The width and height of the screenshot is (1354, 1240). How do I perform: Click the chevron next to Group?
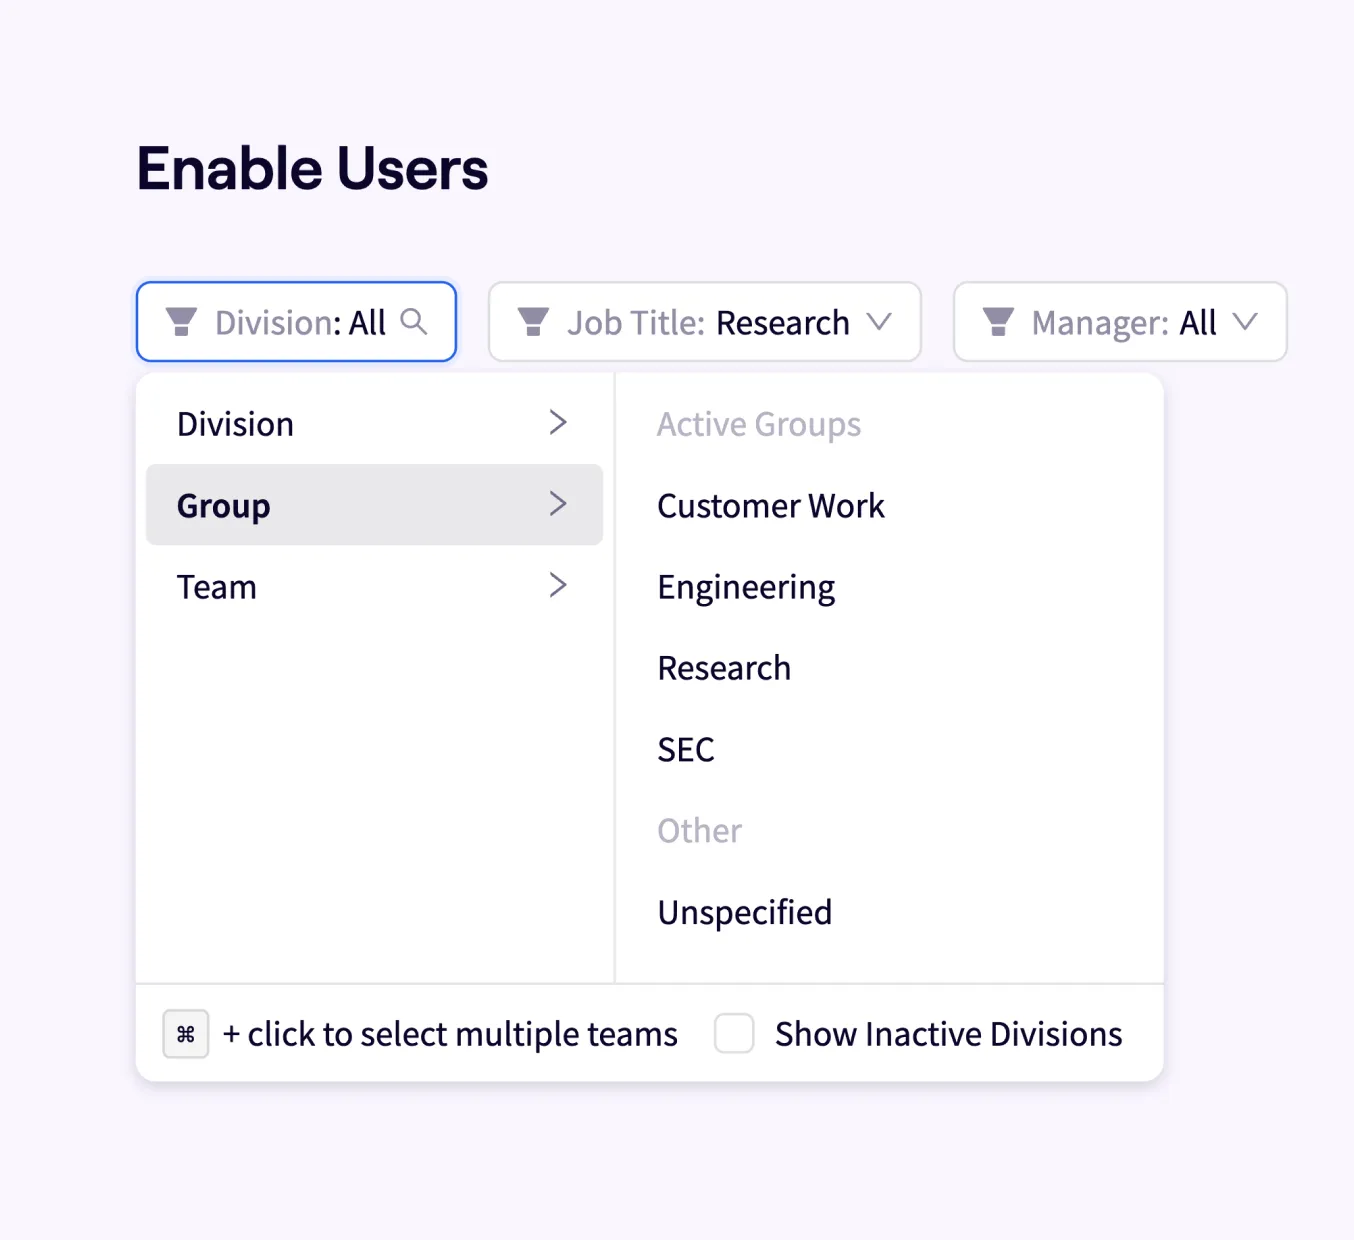558,504
